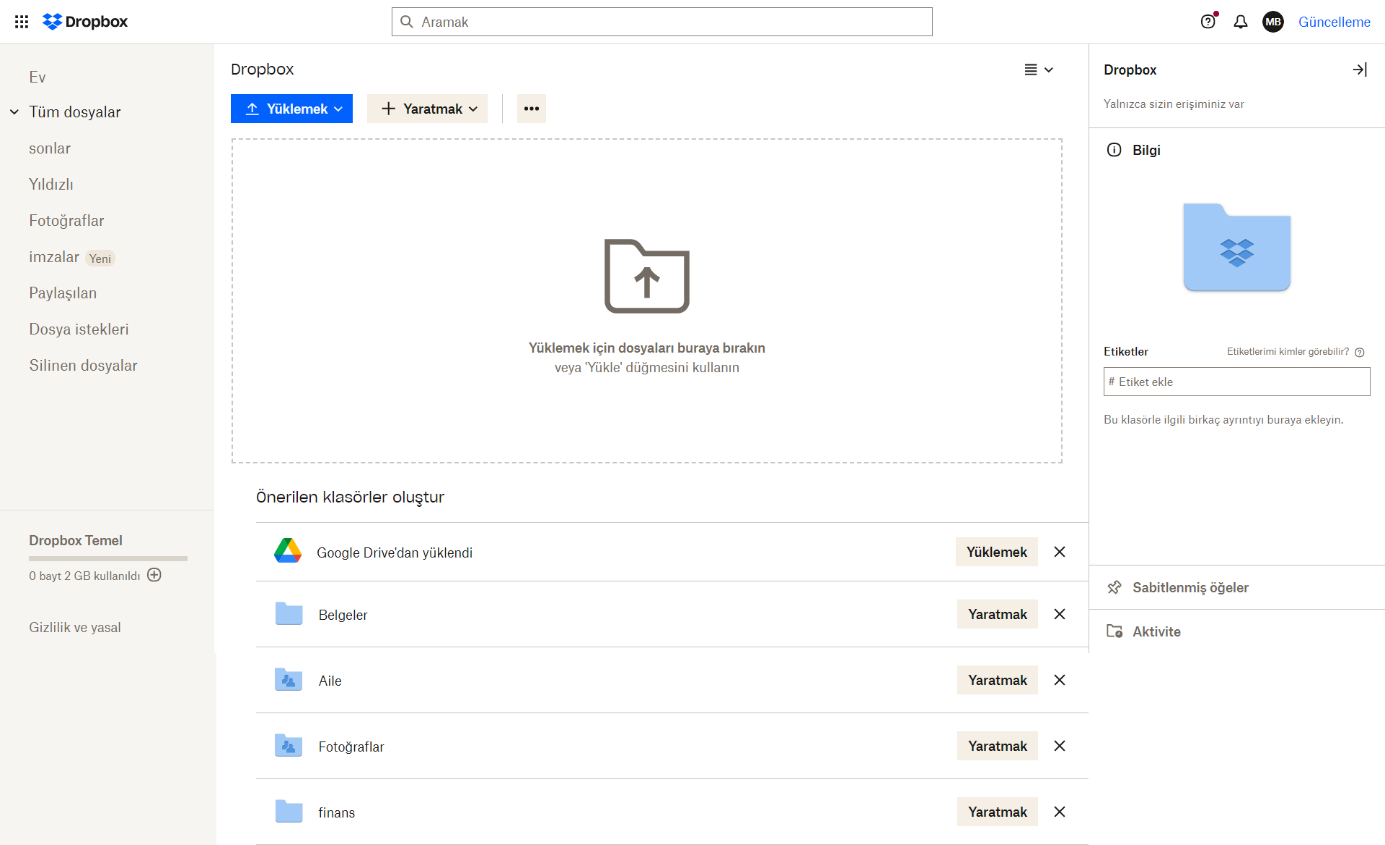Open Paylaşılan in sidebar
The image size is (1385, 845).
click(x=63, y=293)
